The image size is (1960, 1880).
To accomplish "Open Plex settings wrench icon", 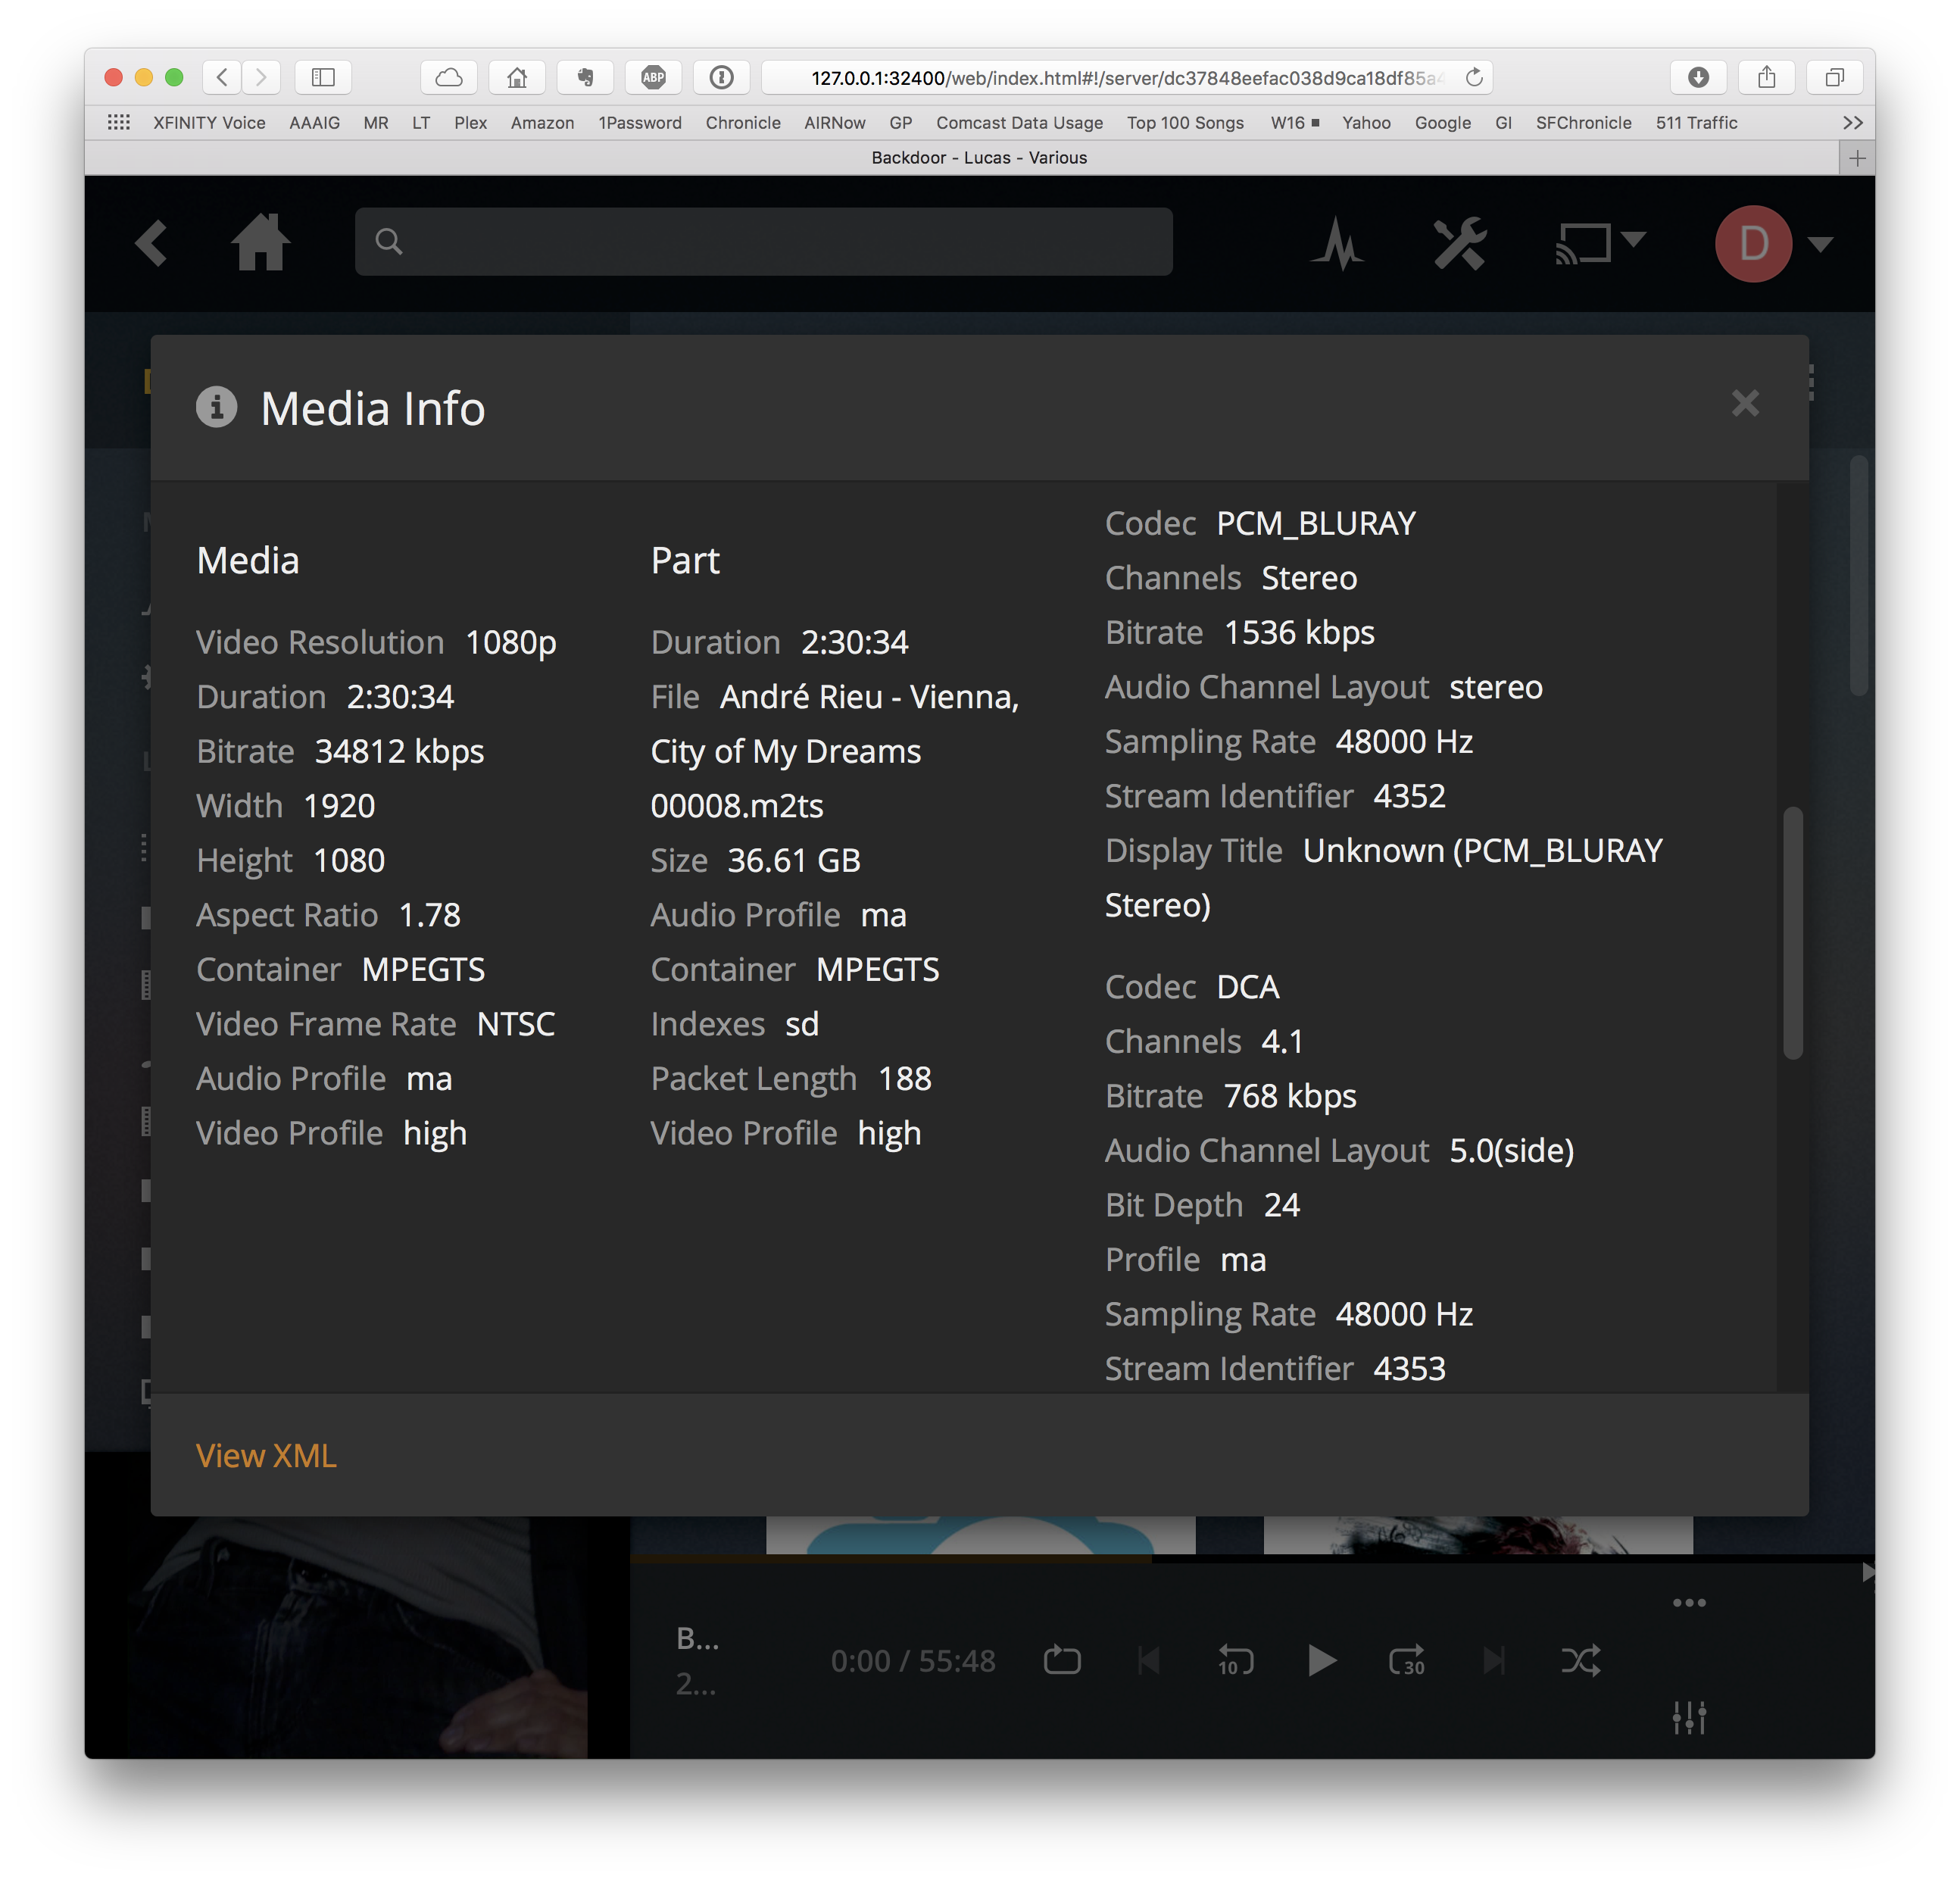I will (1460, 243).
